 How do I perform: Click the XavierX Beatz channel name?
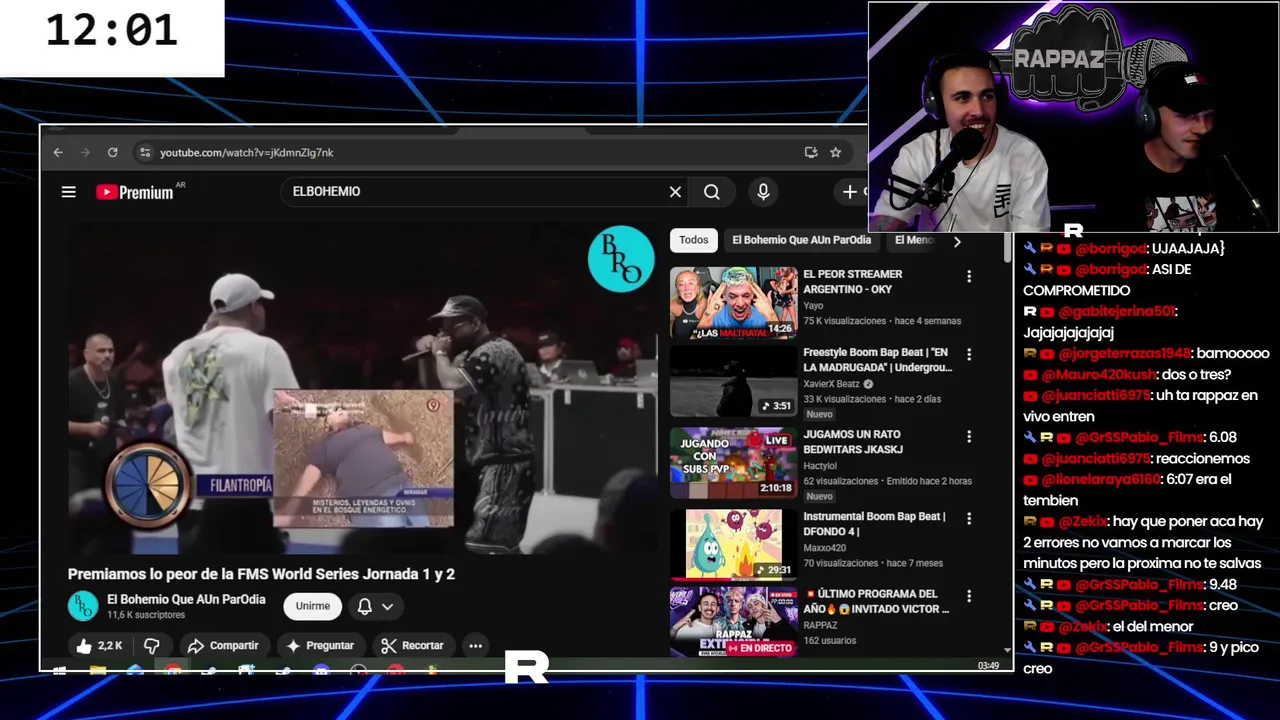tap(832, 384)
